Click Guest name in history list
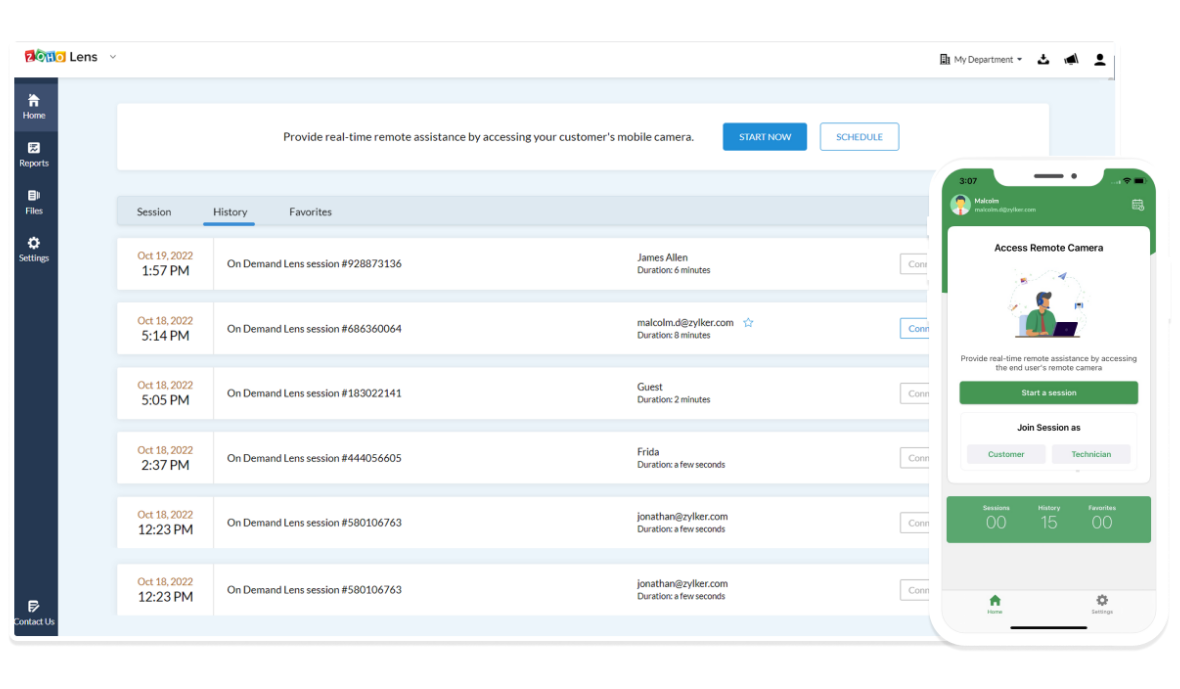 coord(649,387)
